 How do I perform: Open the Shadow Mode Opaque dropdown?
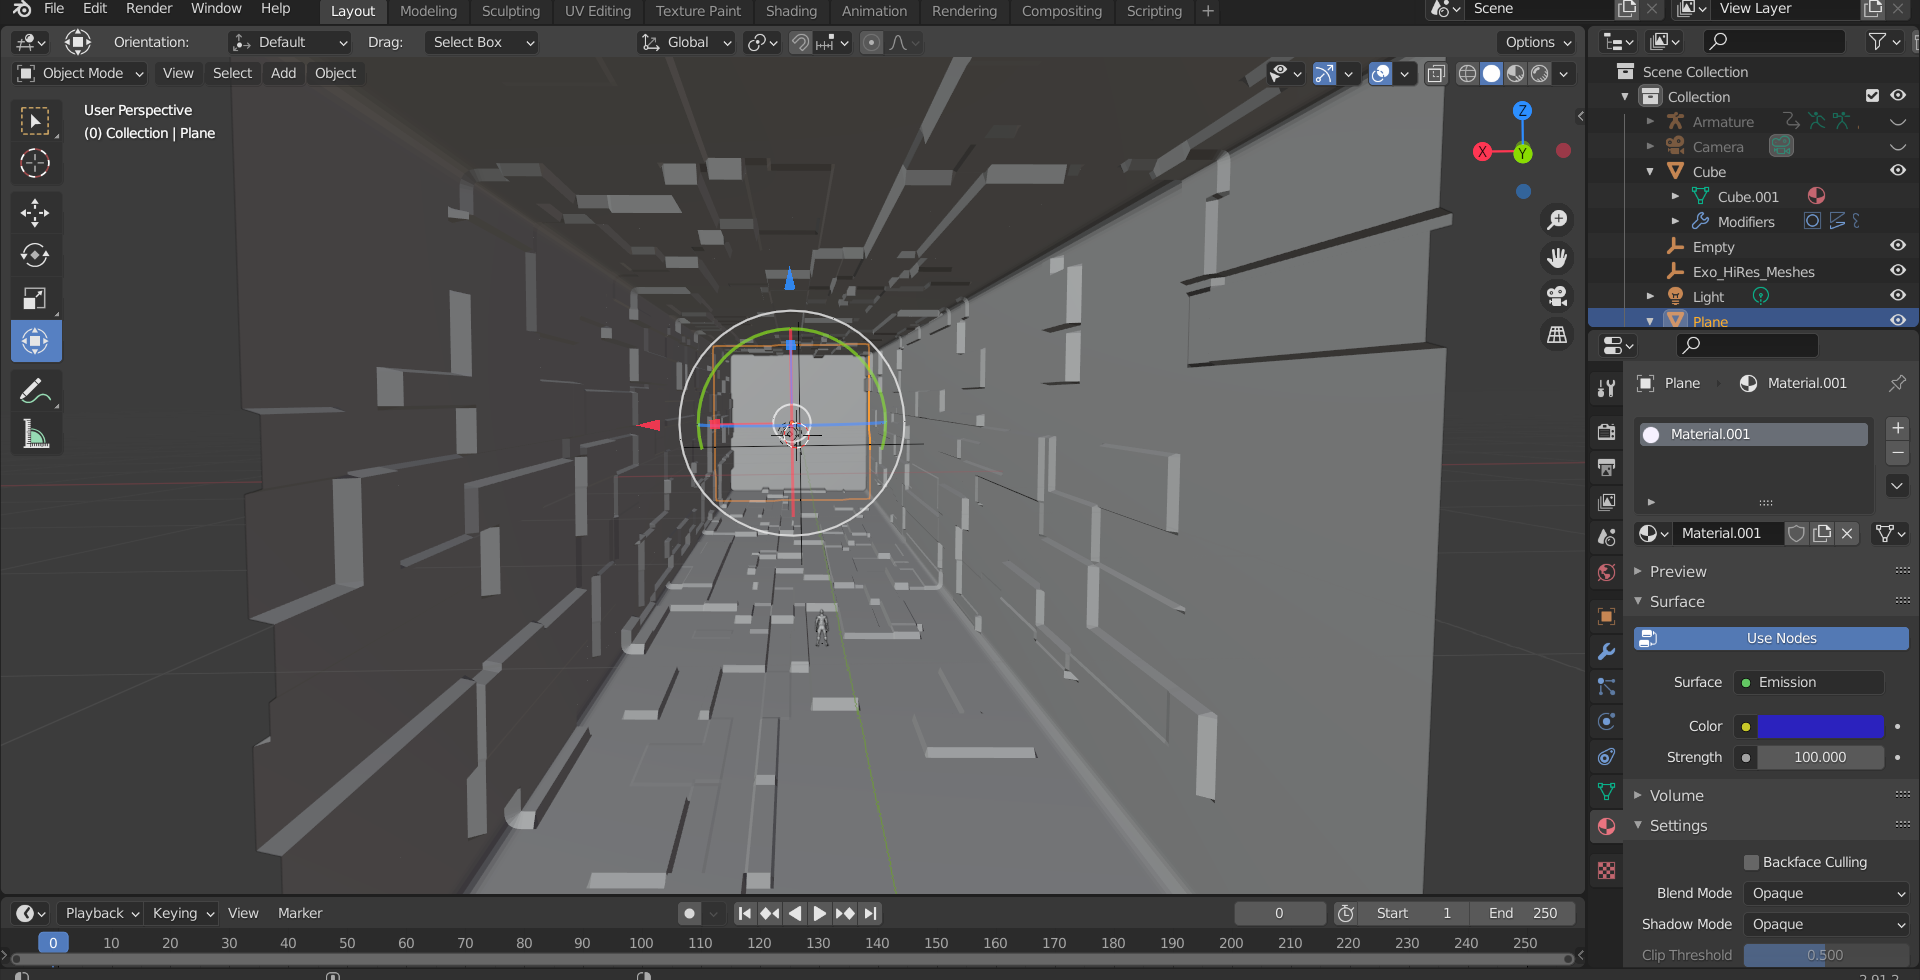point(1826,924)
